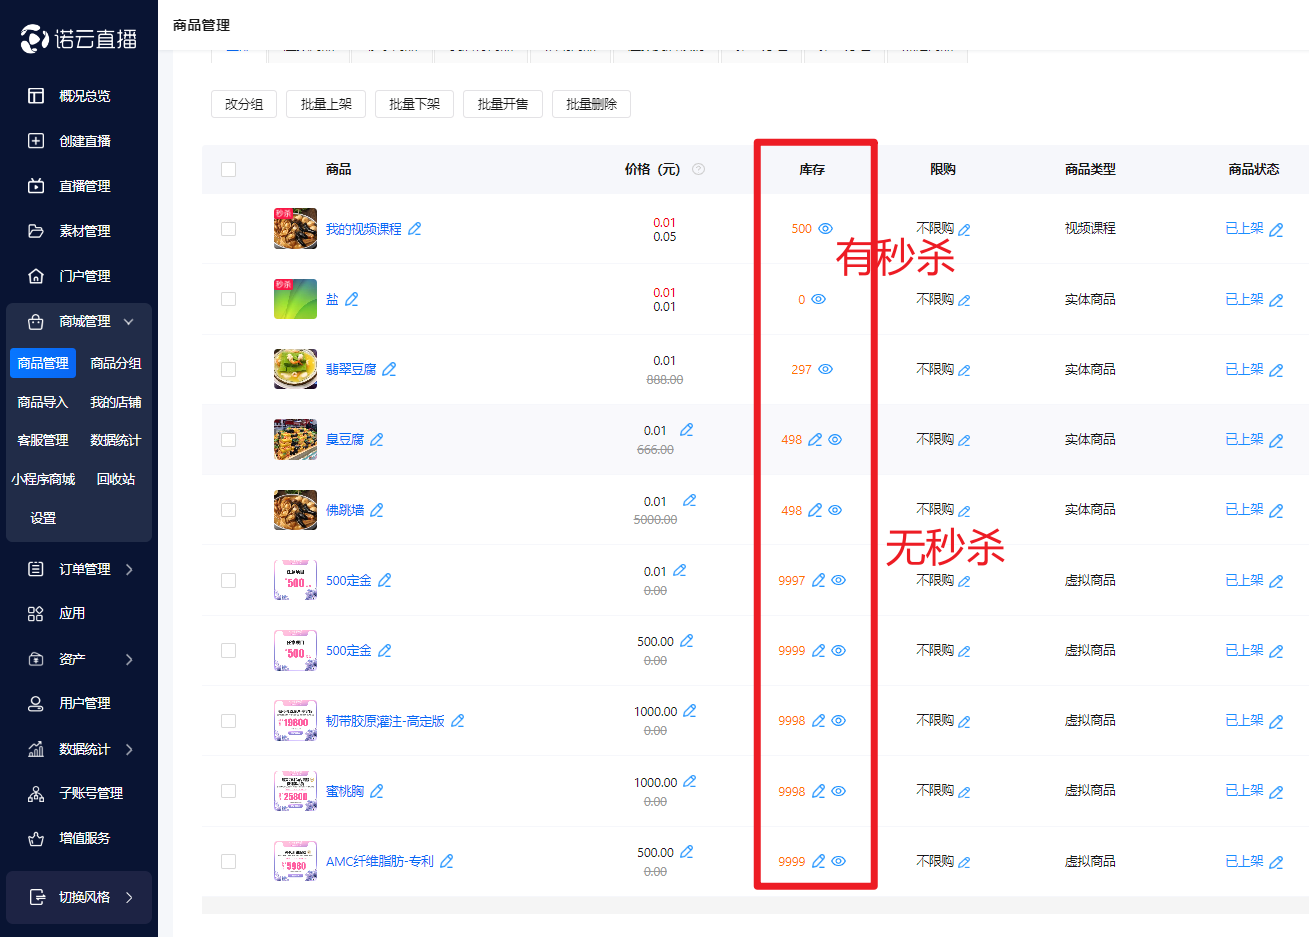Click the 批量上架 button

tap(326, 104)
